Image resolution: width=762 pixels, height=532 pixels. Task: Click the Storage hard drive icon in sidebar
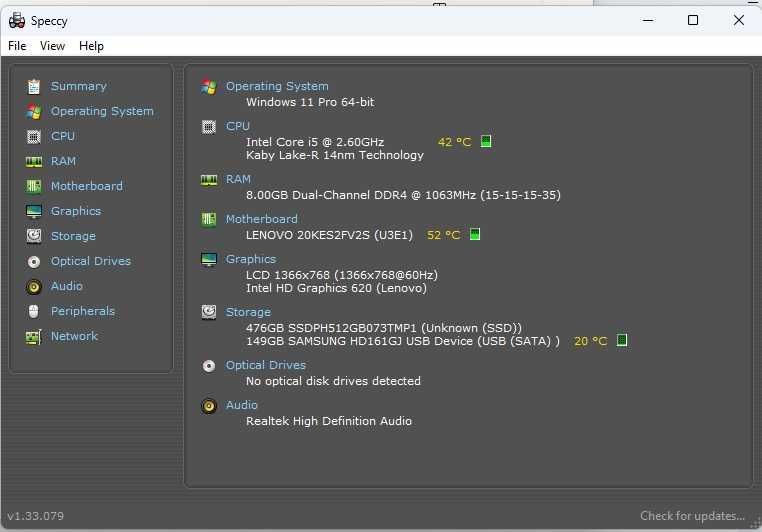[34, 236]
